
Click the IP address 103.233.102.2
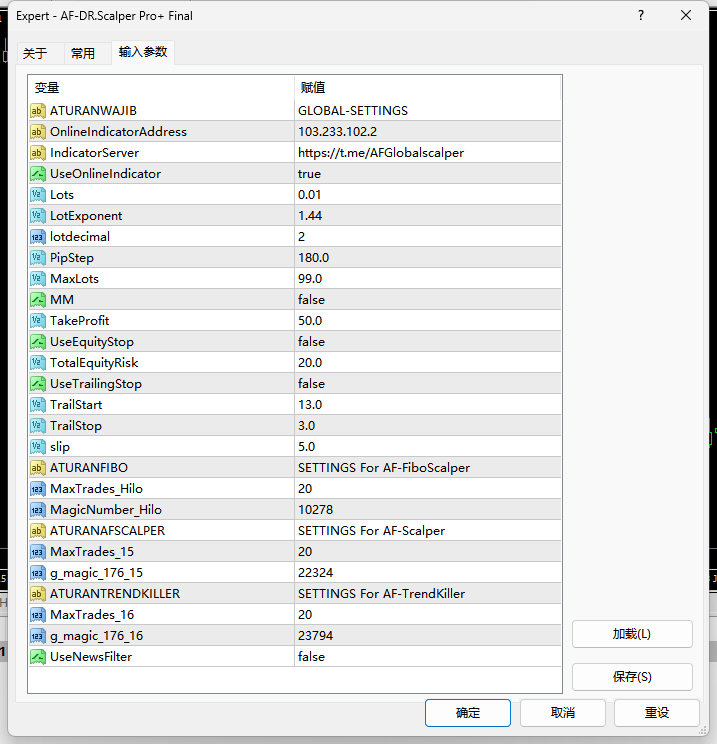(x=337, y=132)
